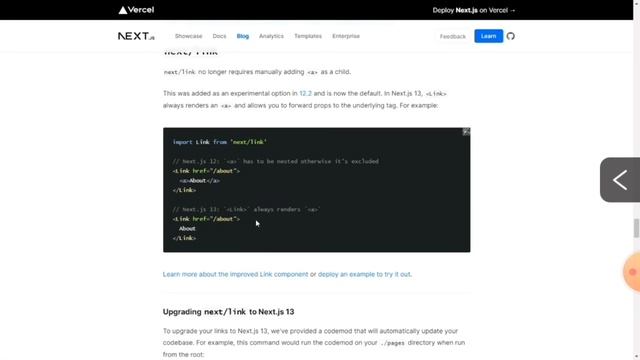Click the blue Learn button
Viewport: 640px width, 360px height.
point(488,36)
